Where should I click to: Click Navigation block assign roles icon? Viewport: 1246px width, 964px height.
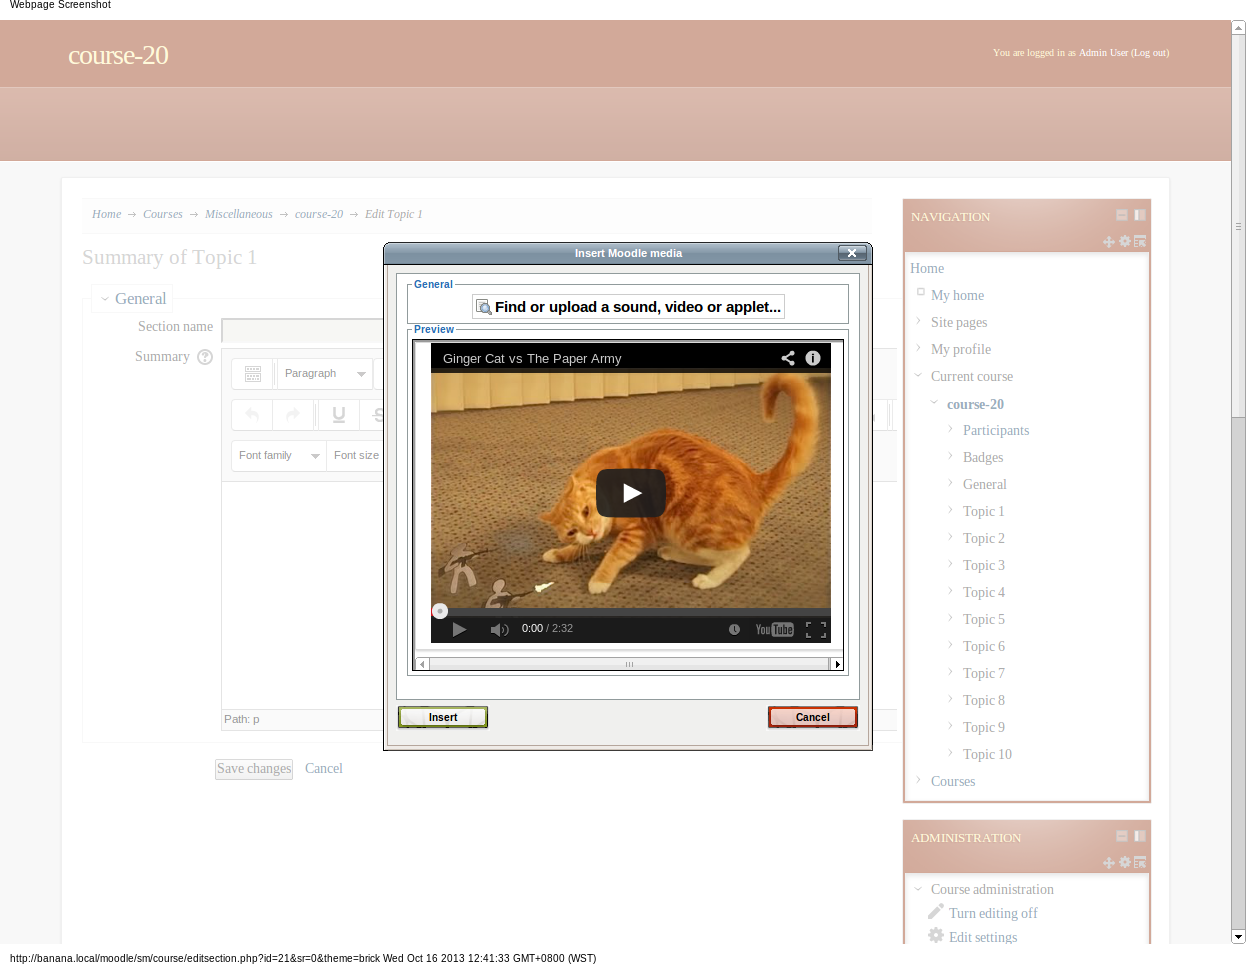(x=1140, y=241)
